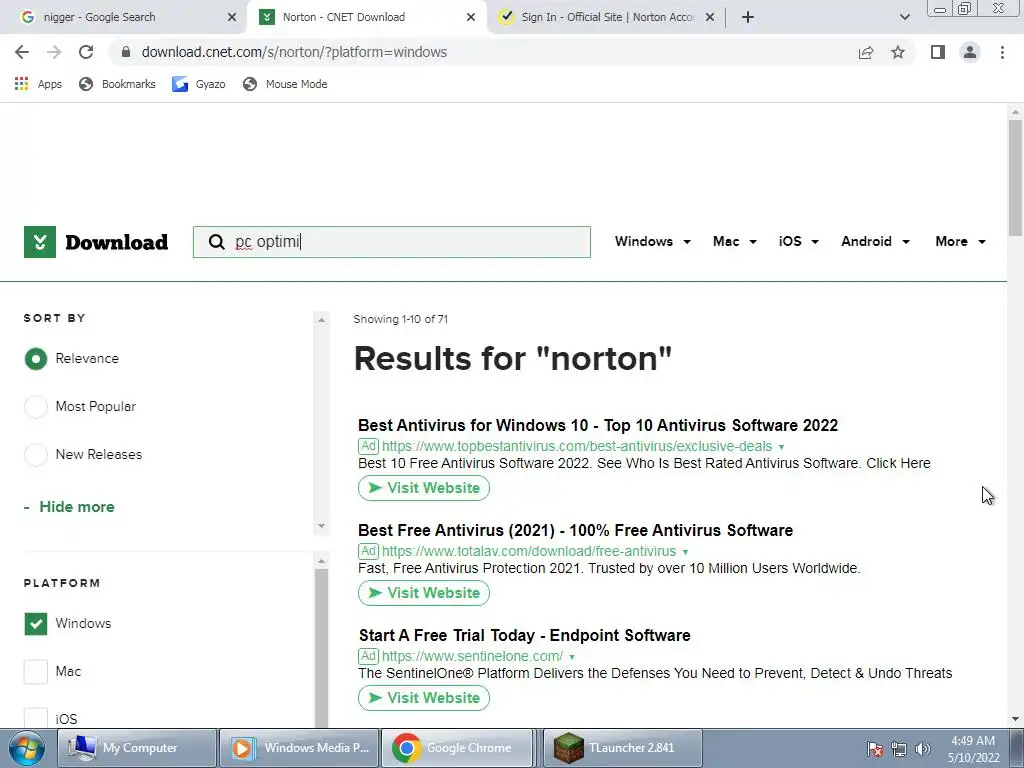Switch to TLauncher 2.841 in taskbar
The width and height of the screenshot is (1024, 768).
point(622,748)
